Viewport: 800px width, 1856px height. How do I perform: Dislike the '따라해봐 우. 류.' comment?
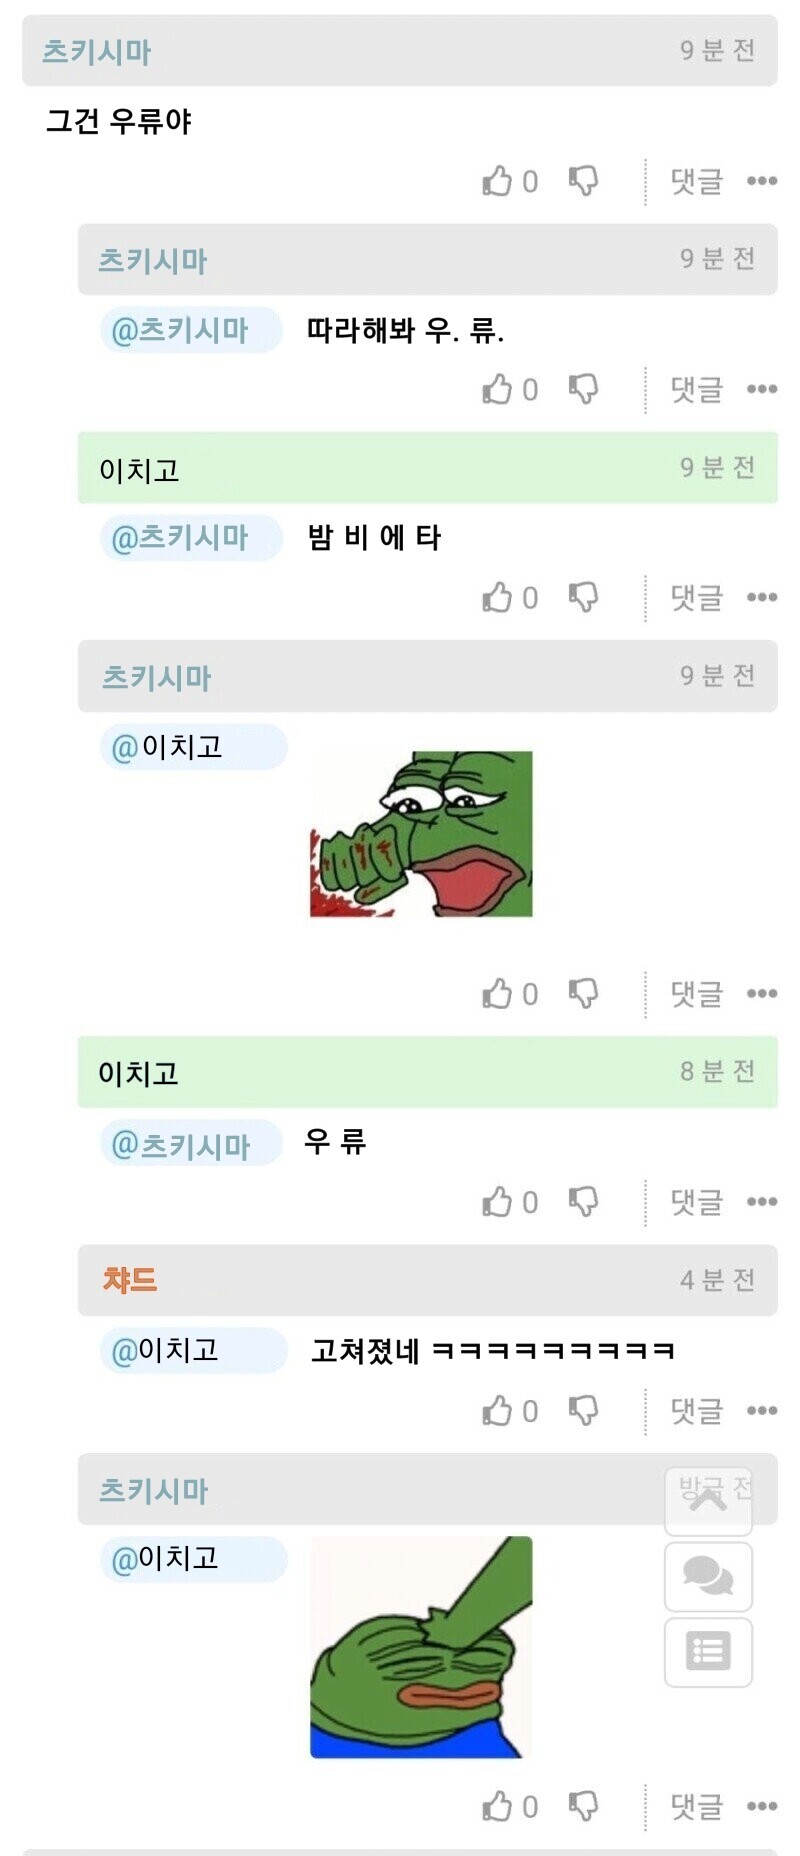(584, 389)
